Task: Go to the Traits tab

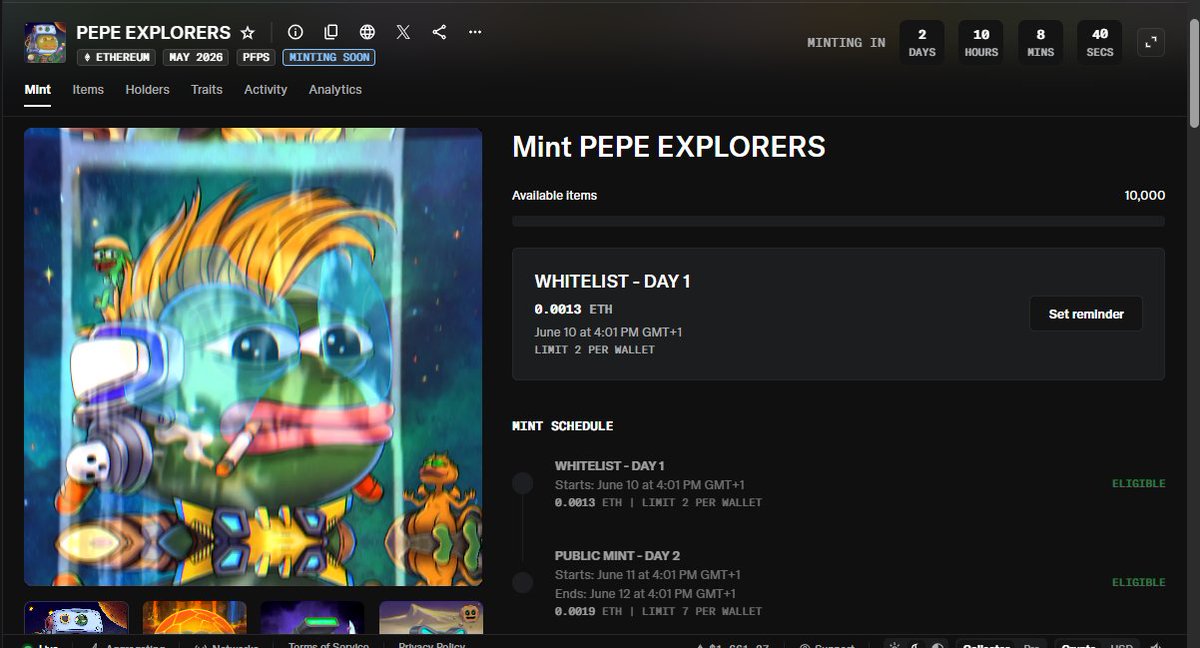Action: click(207, 90)
